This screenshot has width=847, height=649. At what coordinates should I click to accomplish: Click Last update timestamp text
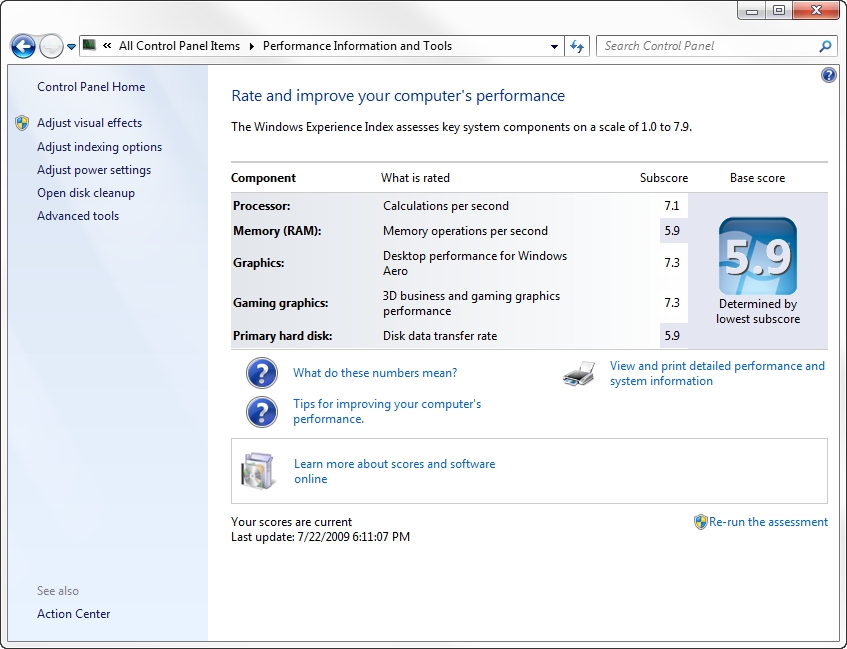[320, 537]
